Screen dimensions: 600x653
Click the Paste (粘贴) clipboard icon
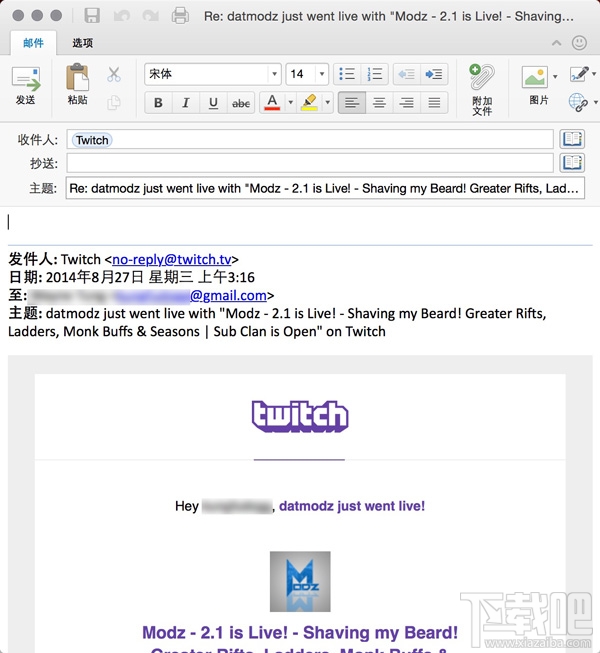(x=77, y=77)
